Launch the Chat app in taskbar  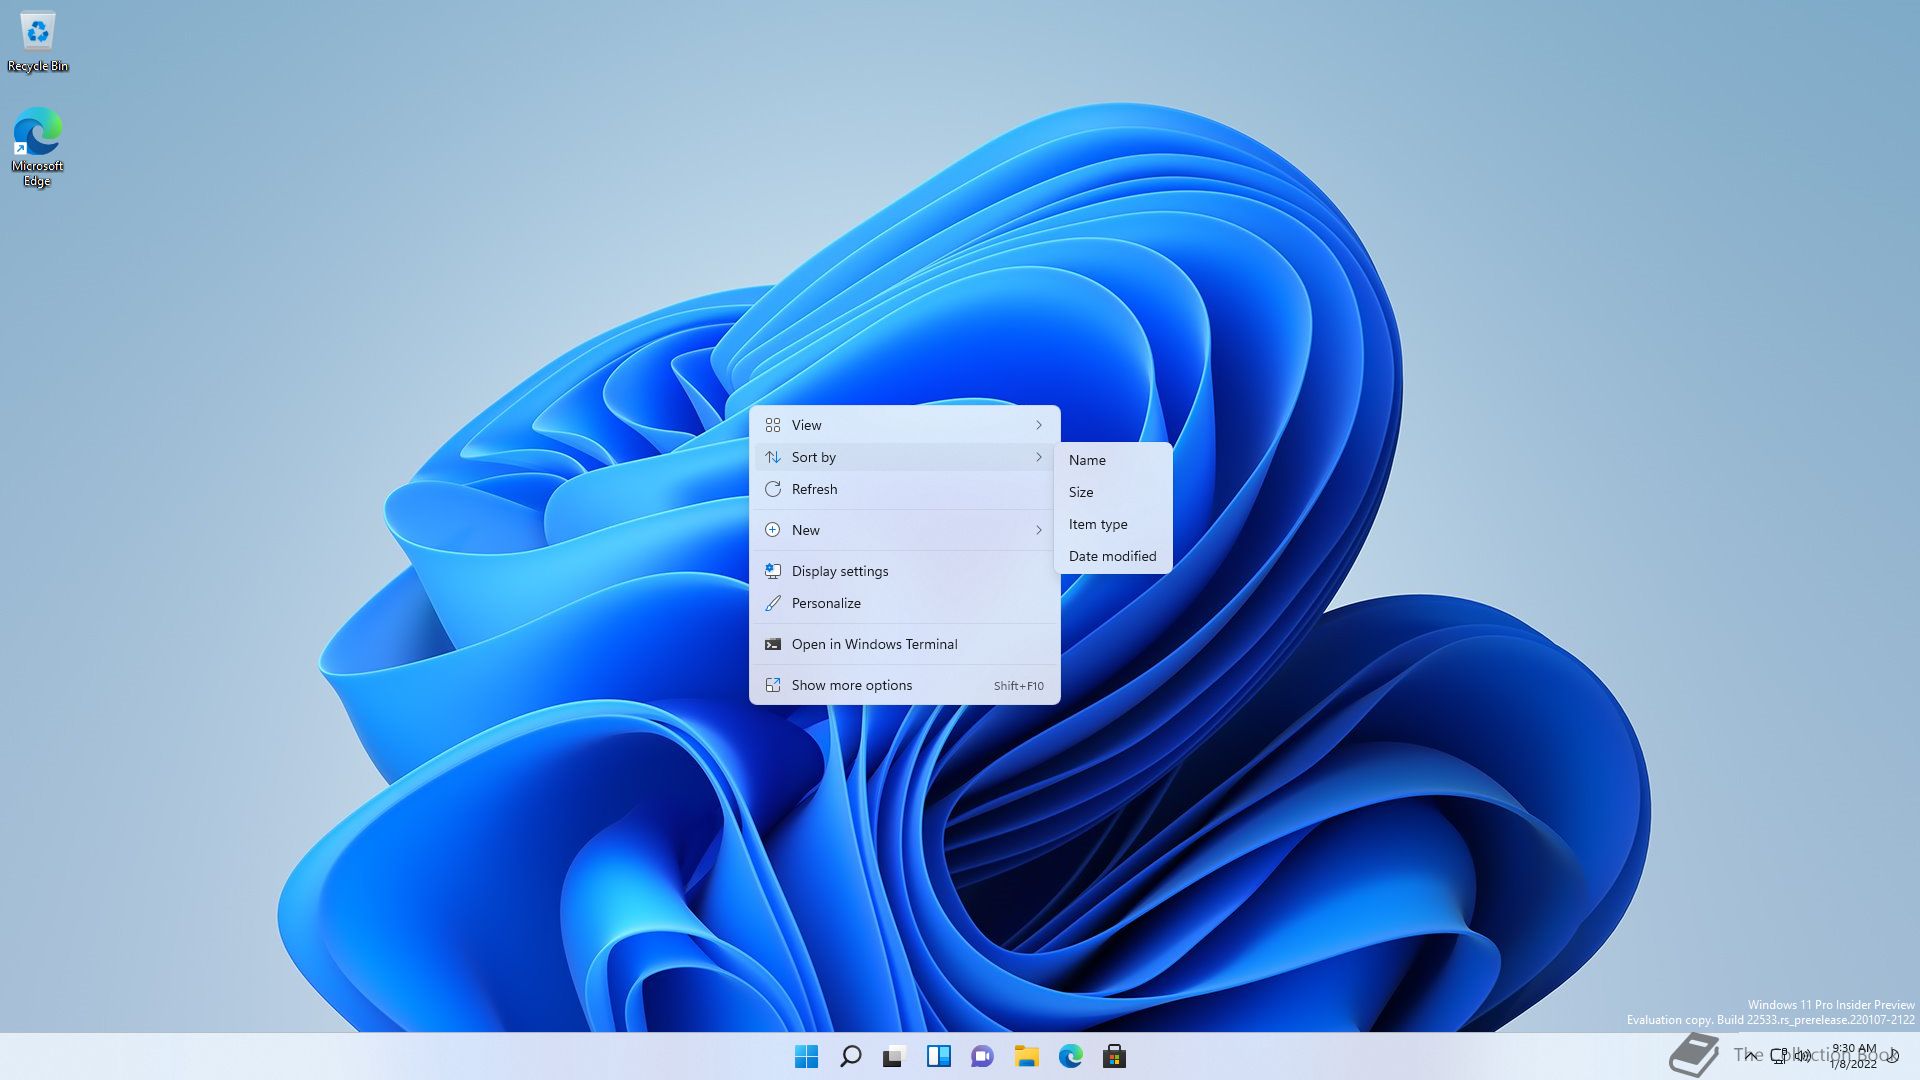982,1056
